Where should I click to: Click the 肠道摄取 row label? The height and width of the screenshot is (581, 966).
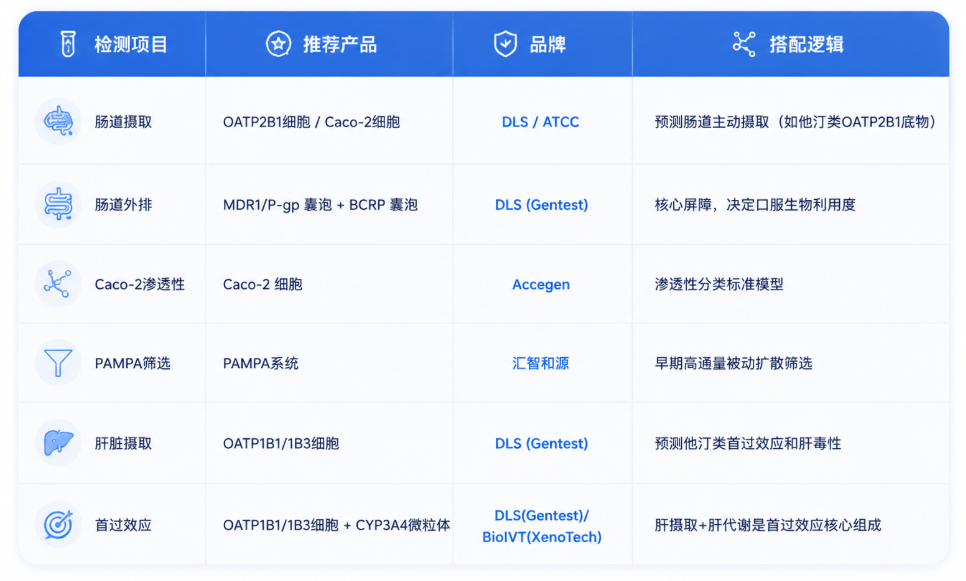pos(123,122)
